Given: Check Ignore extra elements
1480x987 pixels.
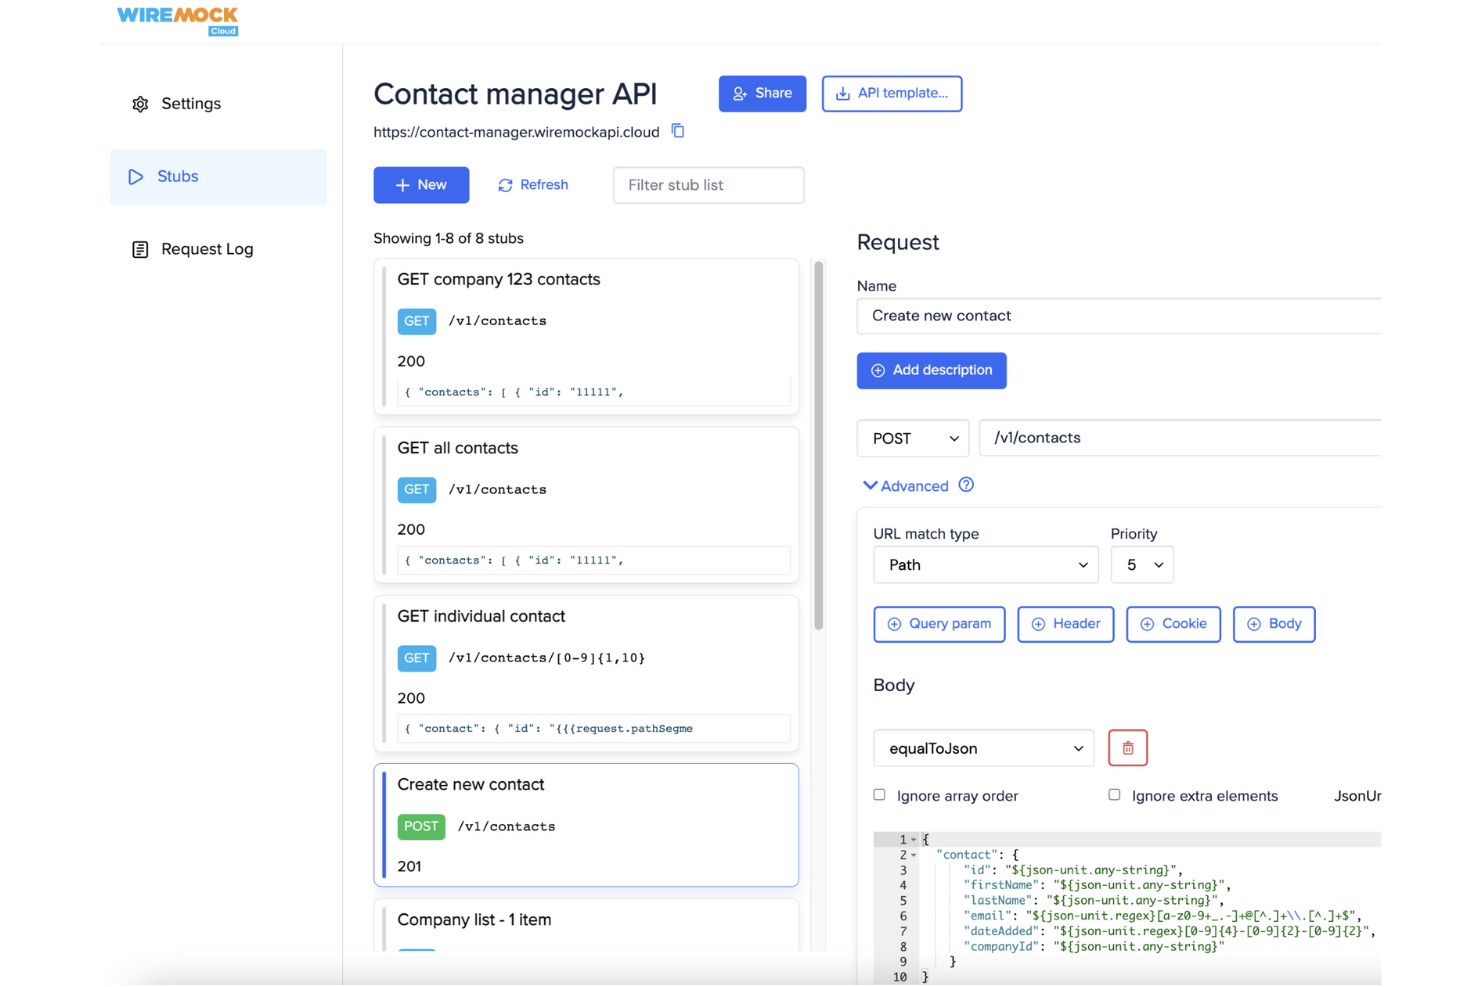Looking at the screenshot, I should (x=1114, y=794).
